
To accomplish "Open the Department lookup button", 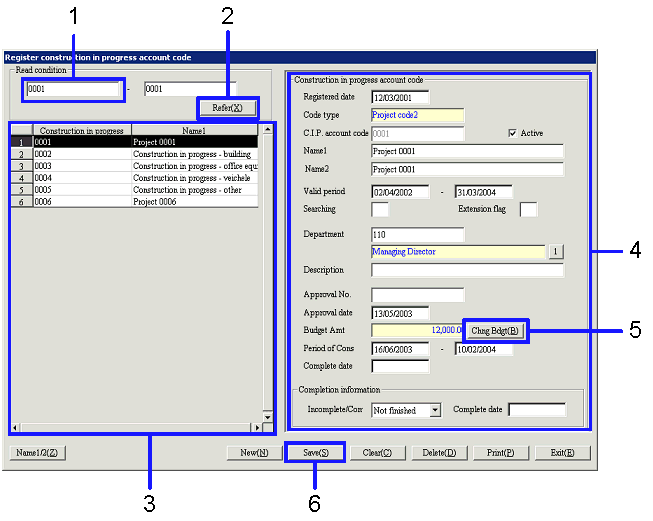I will pyautogui.click(x=557, y=252).
